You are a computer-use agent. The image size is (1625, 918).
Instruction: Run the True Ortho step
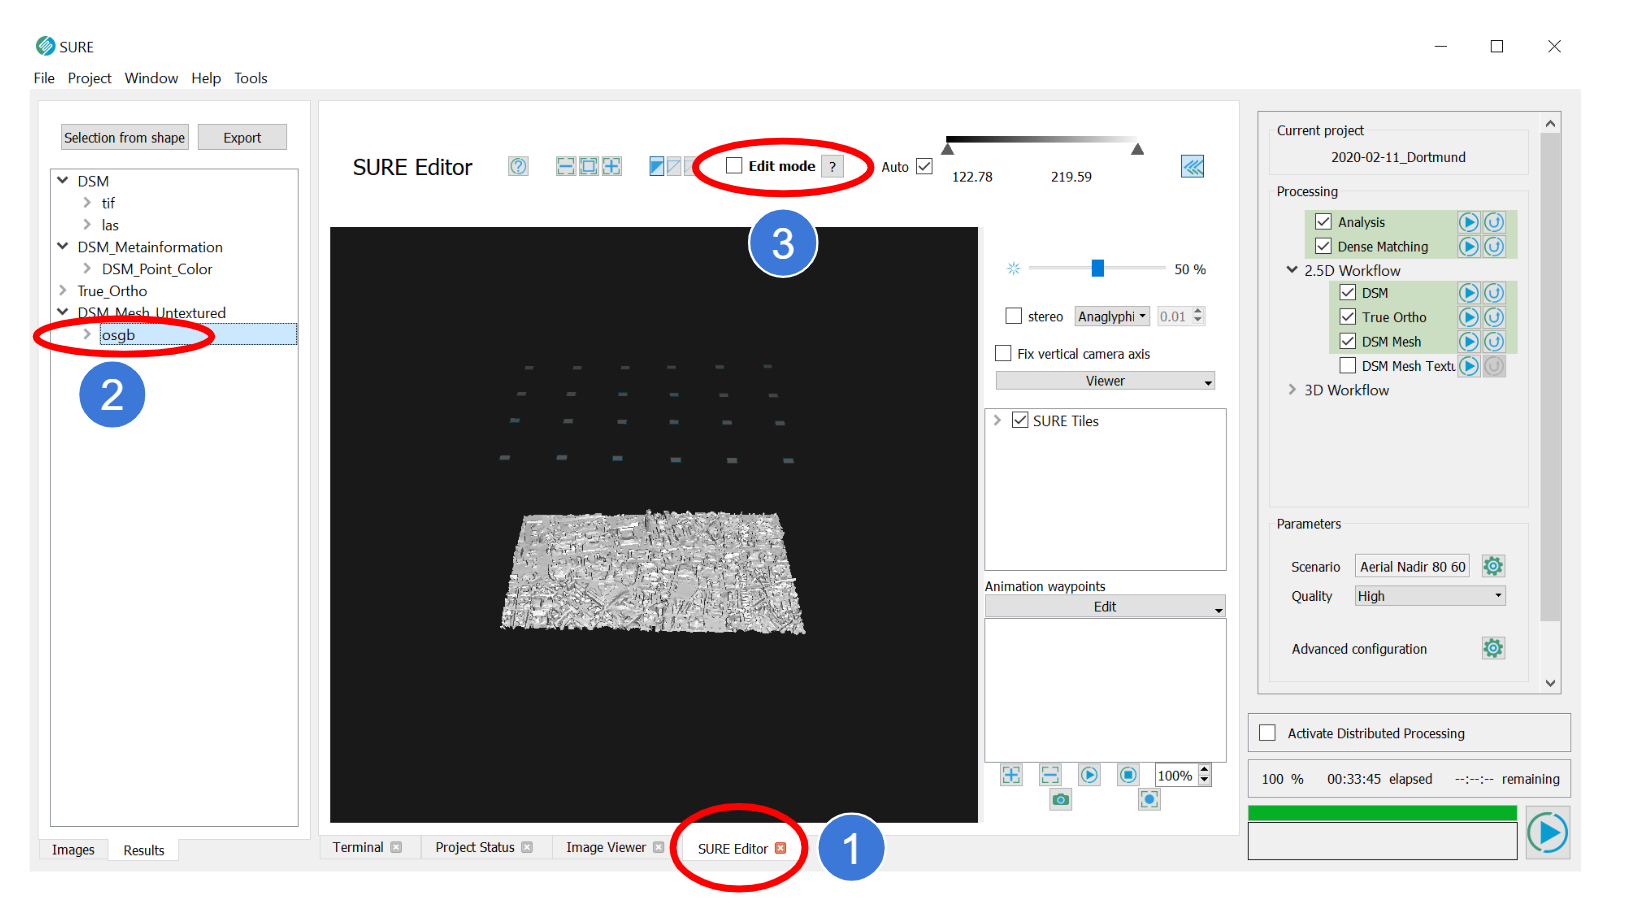pyautogui.click(x=1468, y=317)
